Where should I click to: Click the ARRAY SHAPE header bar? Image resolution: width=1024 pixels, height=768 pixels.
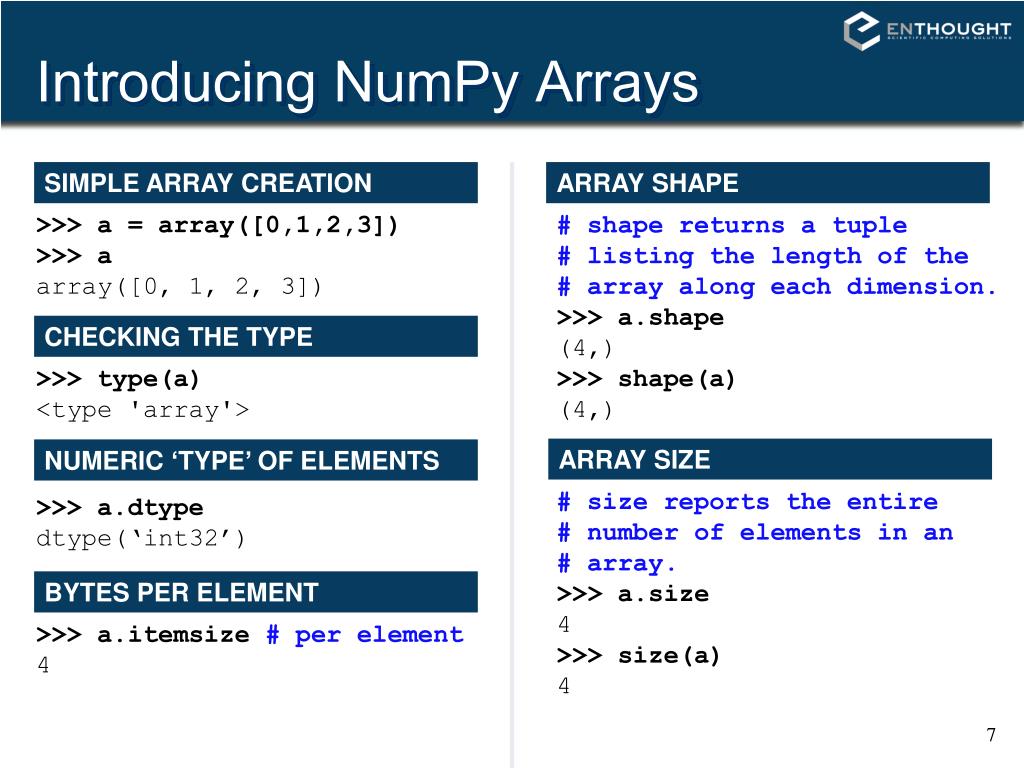(x=770, y=183)
